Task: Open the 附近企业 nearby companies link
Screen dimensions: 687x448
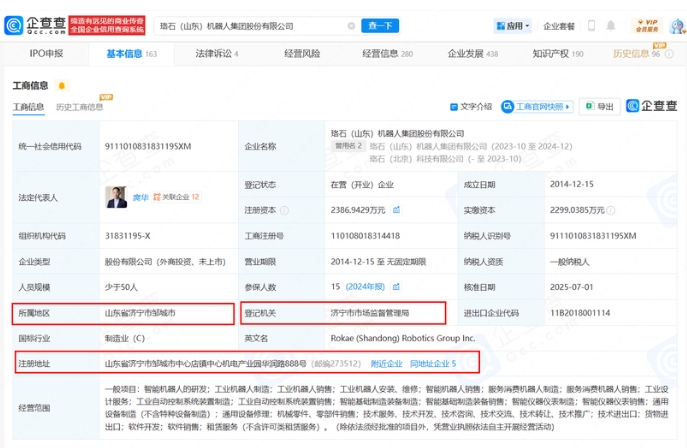Action: [x=387, y=363]
